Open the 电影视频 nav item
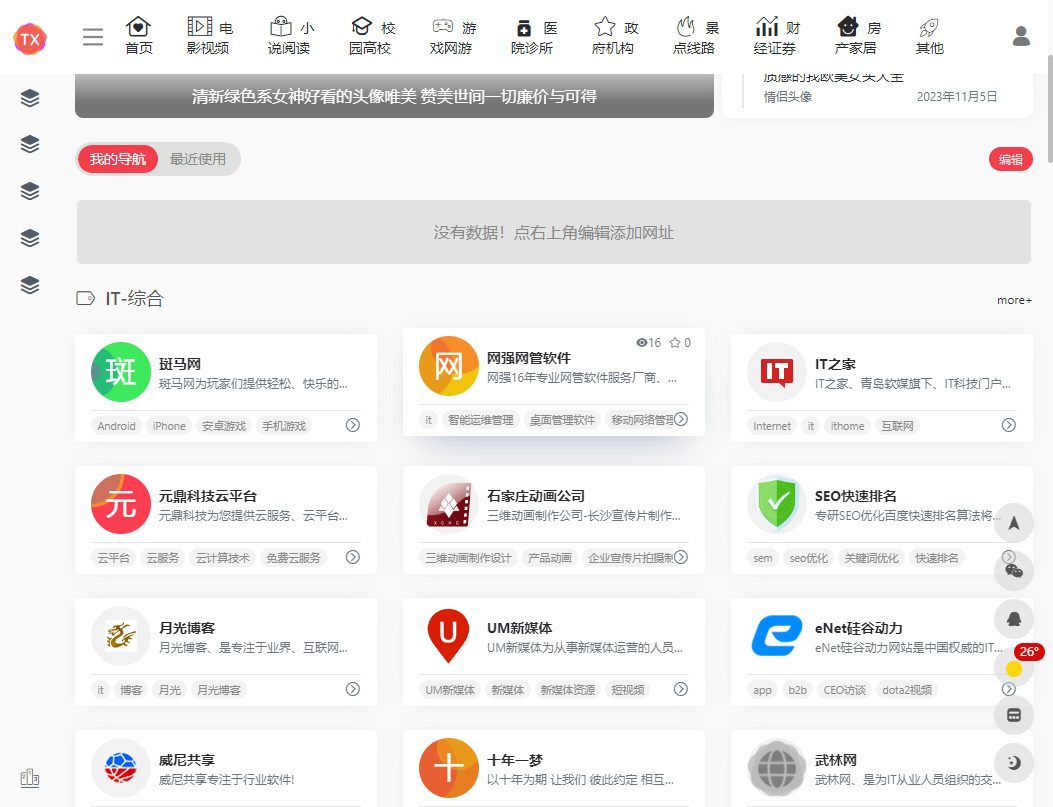Viewport: 1053px width, 807px height. 209,36
